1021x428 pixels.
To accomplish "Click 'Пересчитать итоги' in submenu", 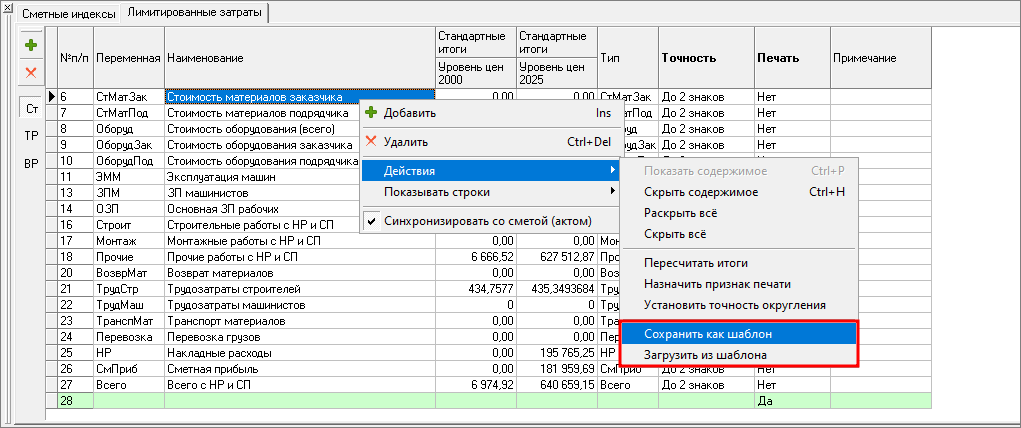I will 696,263.
